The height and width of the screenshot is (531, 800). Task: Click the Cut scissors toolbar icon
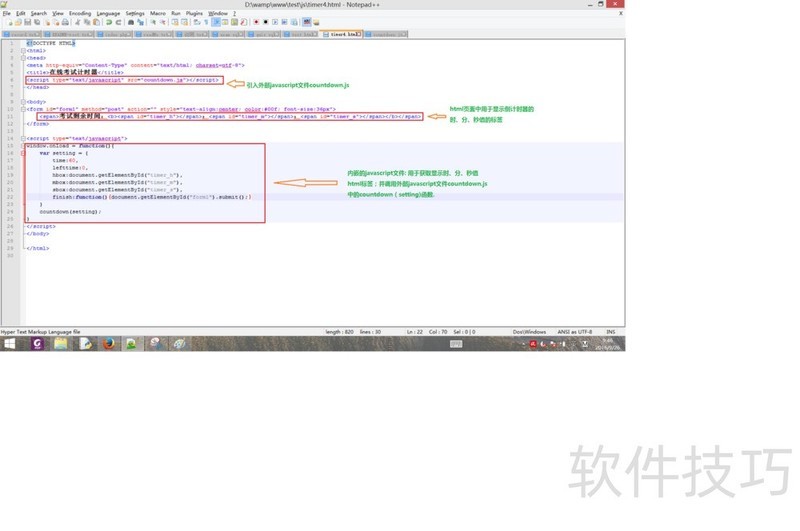[x=78, y=22]
